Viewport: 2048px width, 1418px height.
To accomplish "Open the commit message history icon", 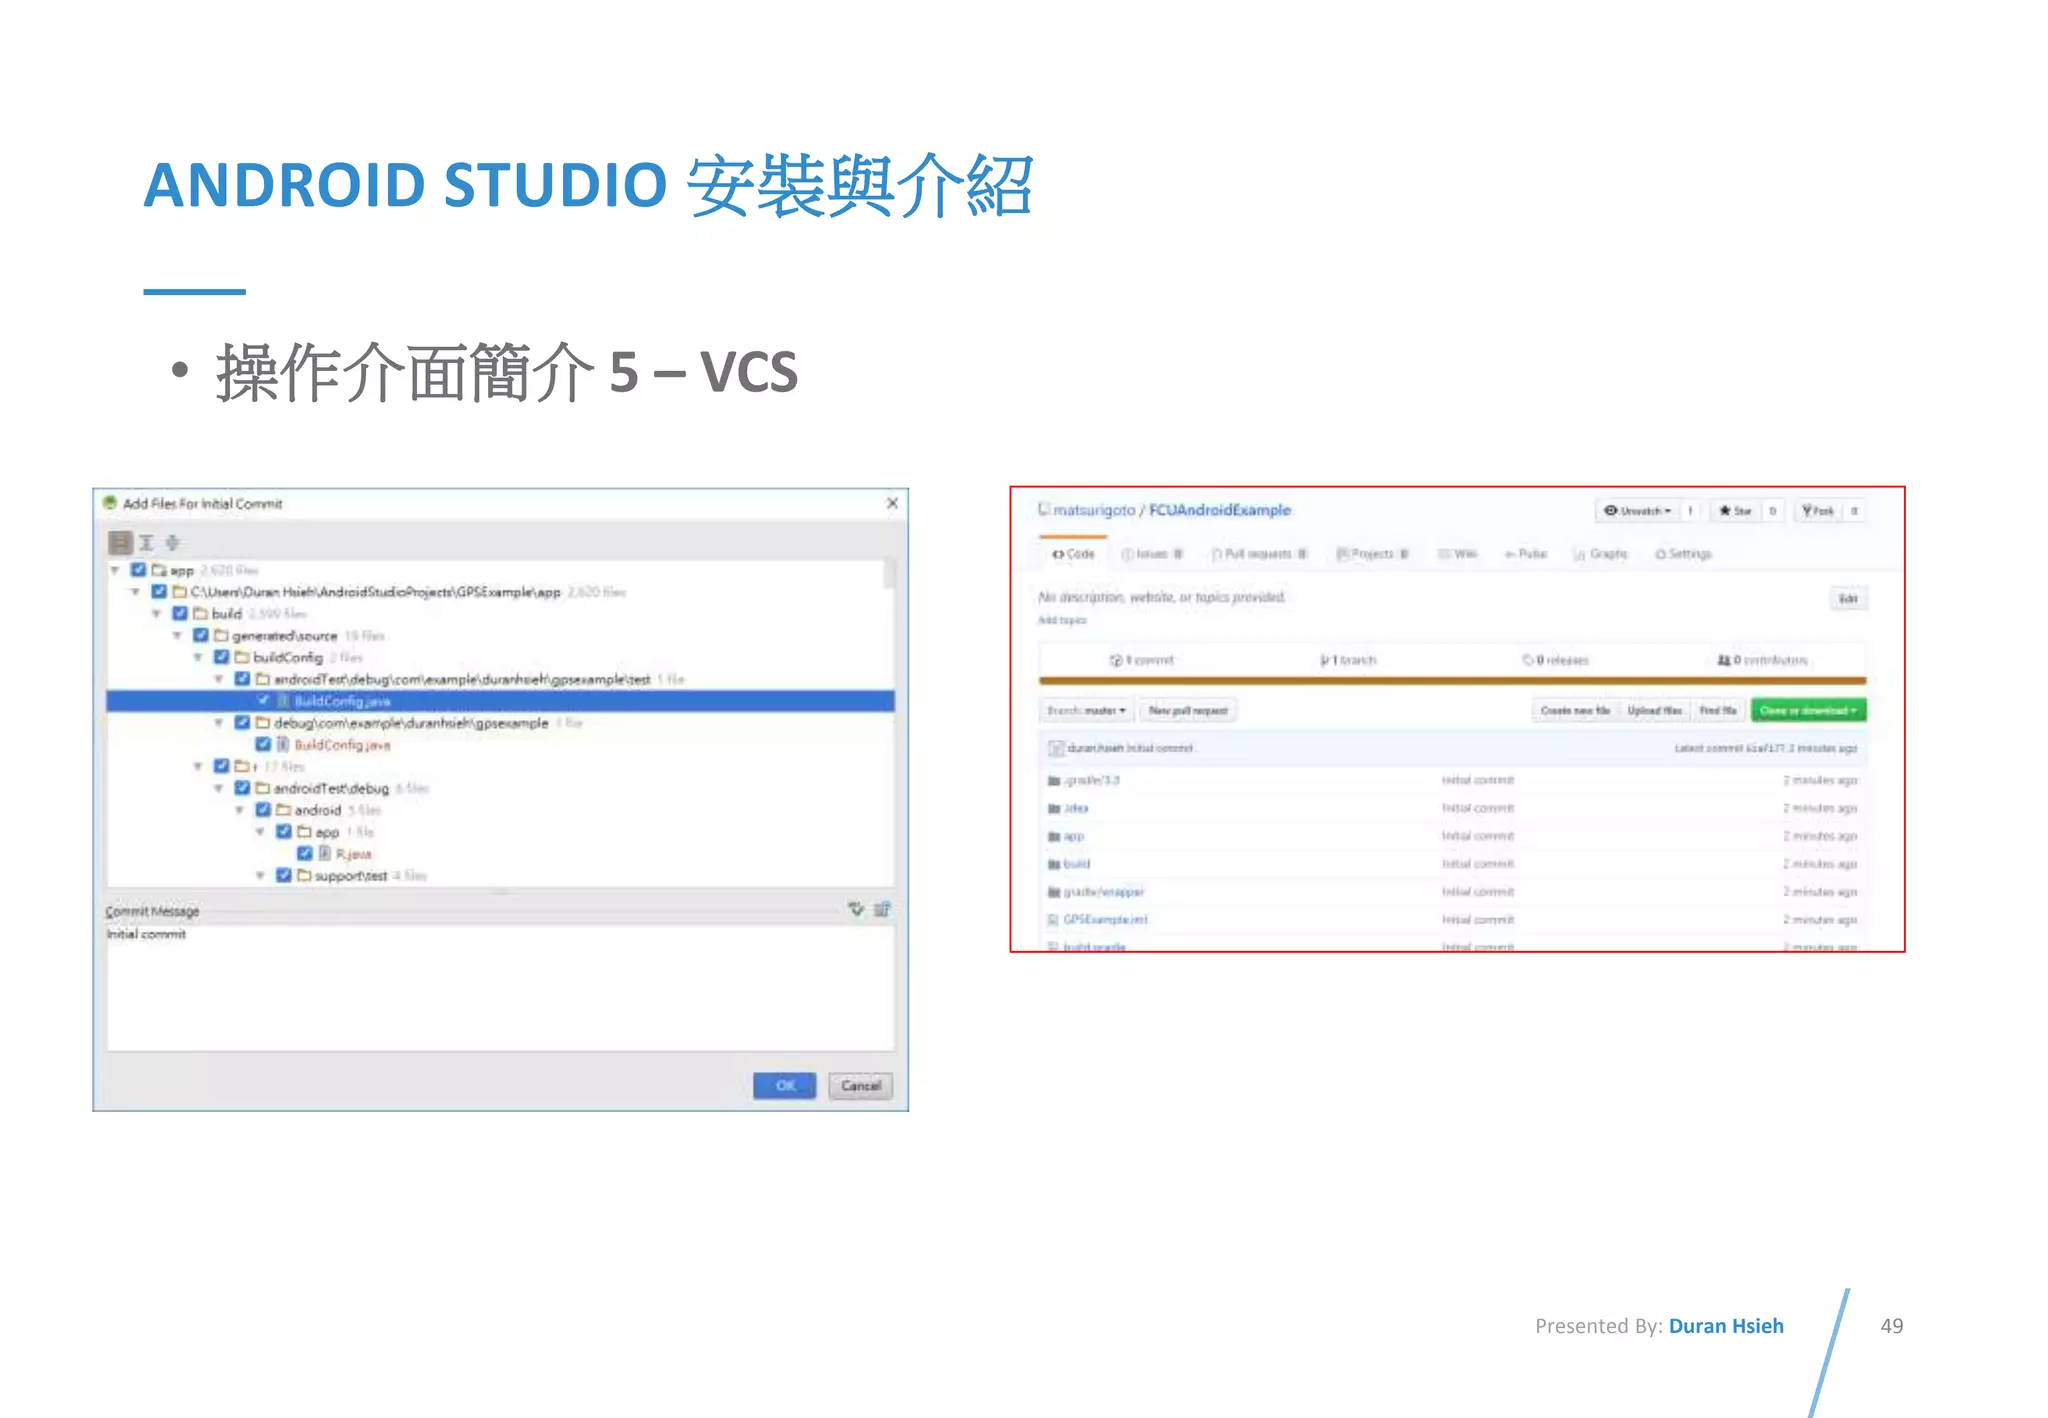I will (x=856, y=909).
